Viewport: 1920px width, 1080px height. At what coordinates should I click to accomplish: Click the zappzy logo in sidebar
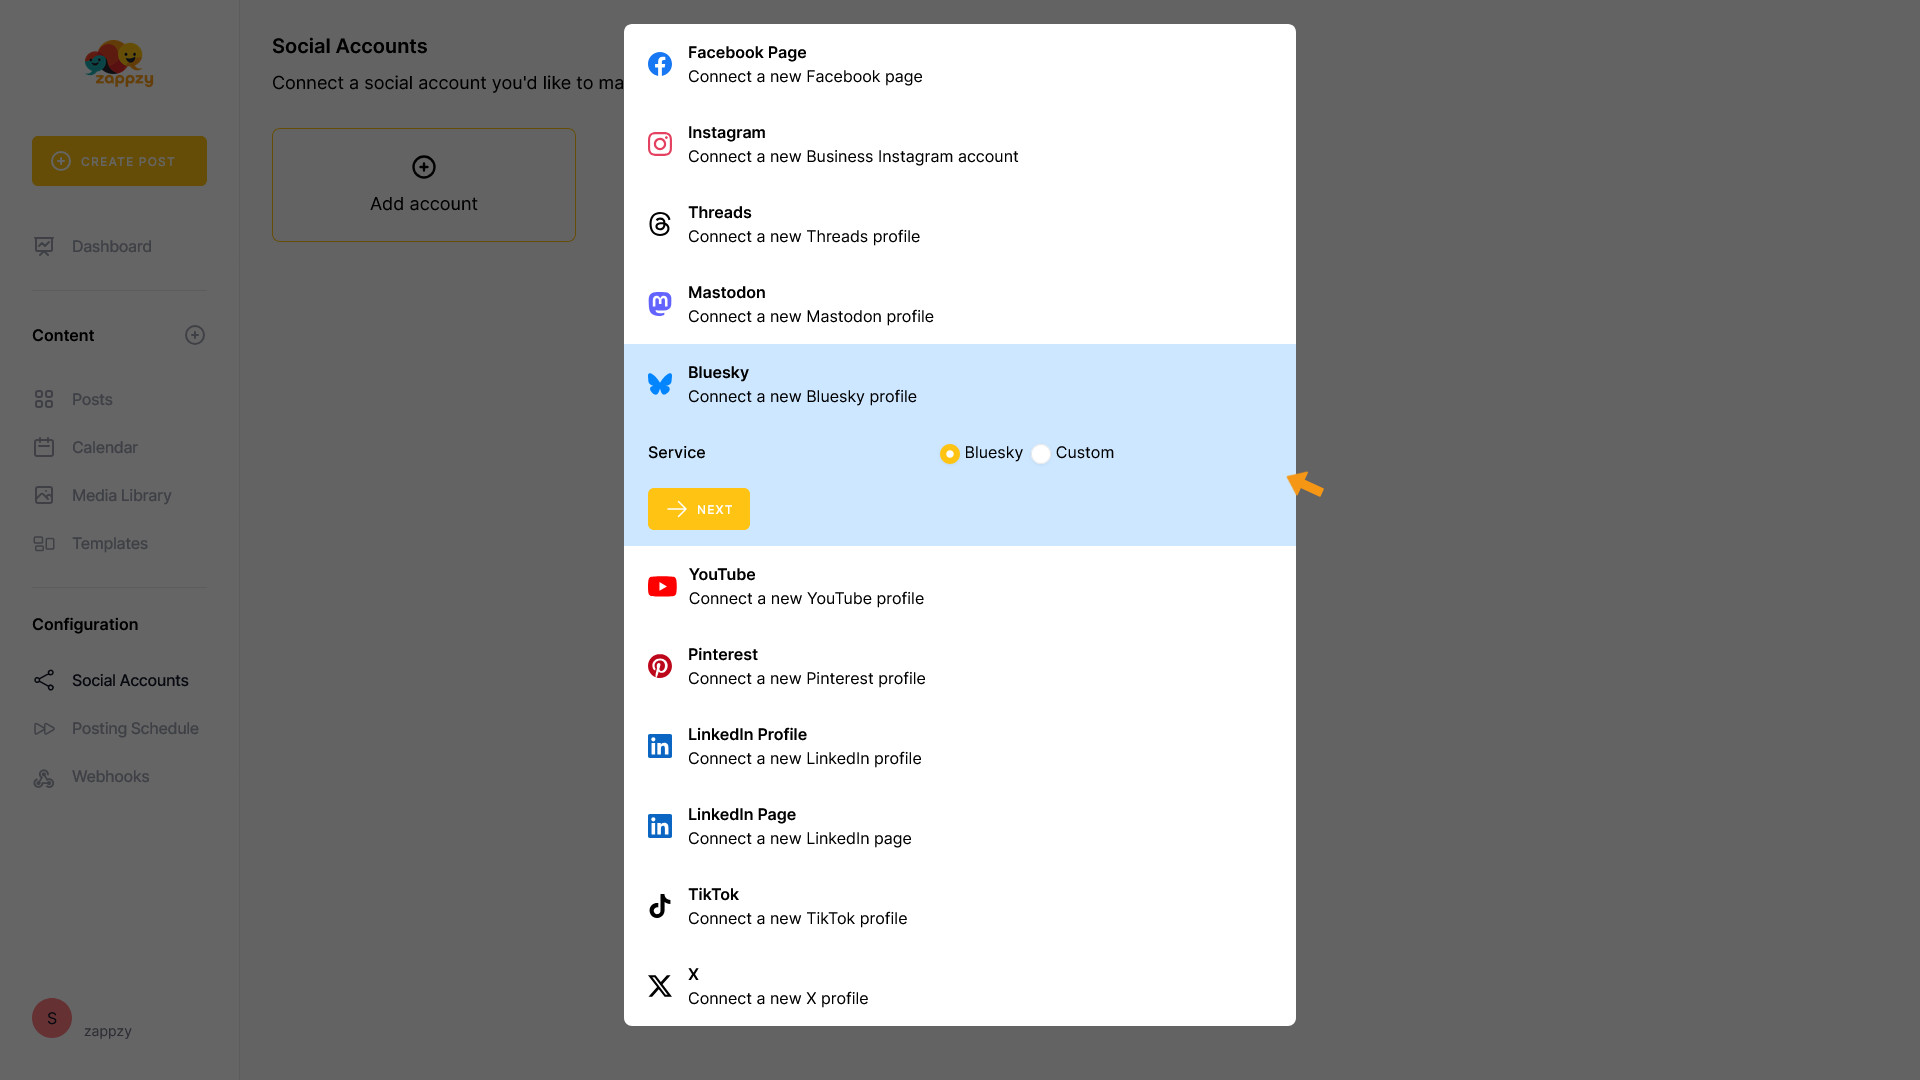click(x=119, y=63)
